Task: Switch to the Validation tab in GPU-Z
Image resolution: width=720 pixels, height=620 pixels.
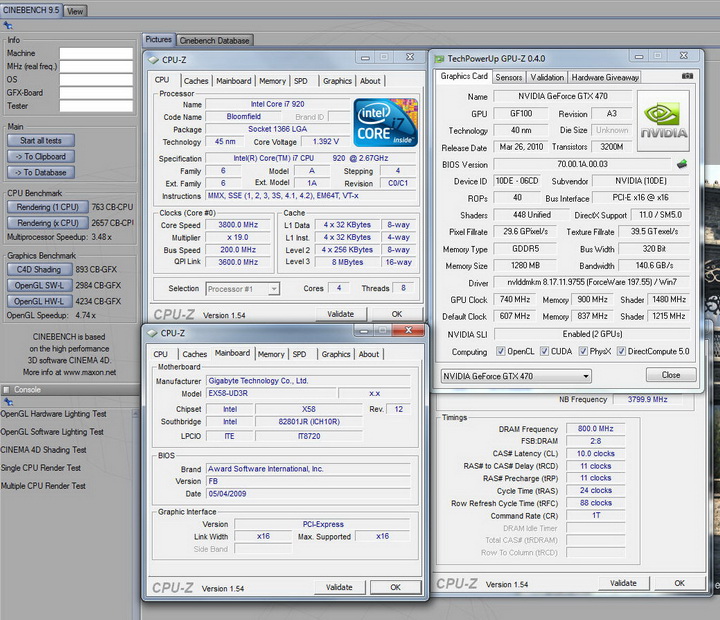Action: point(547,78)
